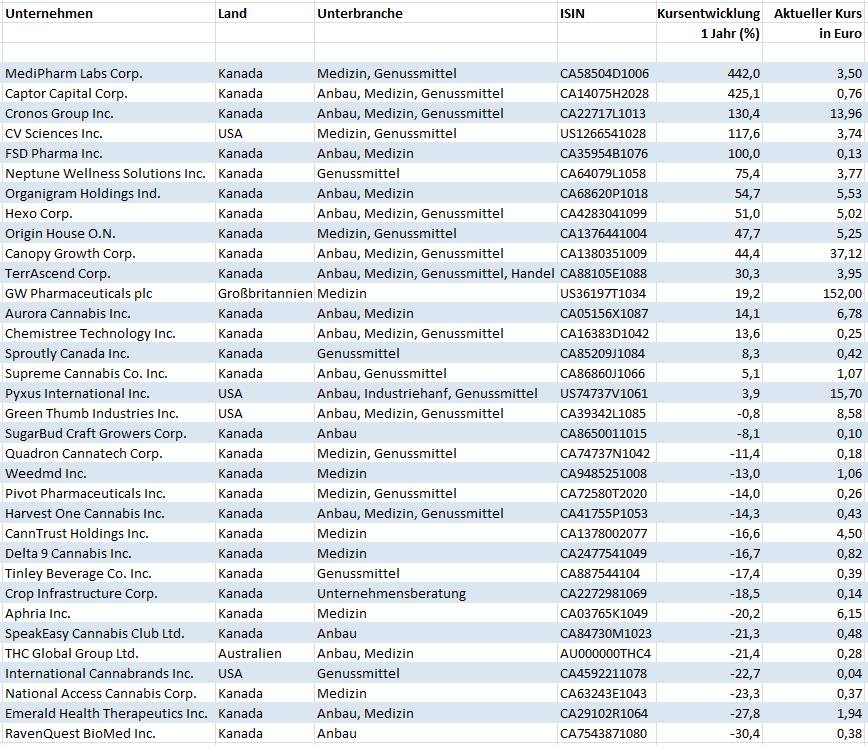The width and height of the screenshot is (868, 745).
Task: Click the Unternehmensberatung sector cell
Action: point(436,593)
